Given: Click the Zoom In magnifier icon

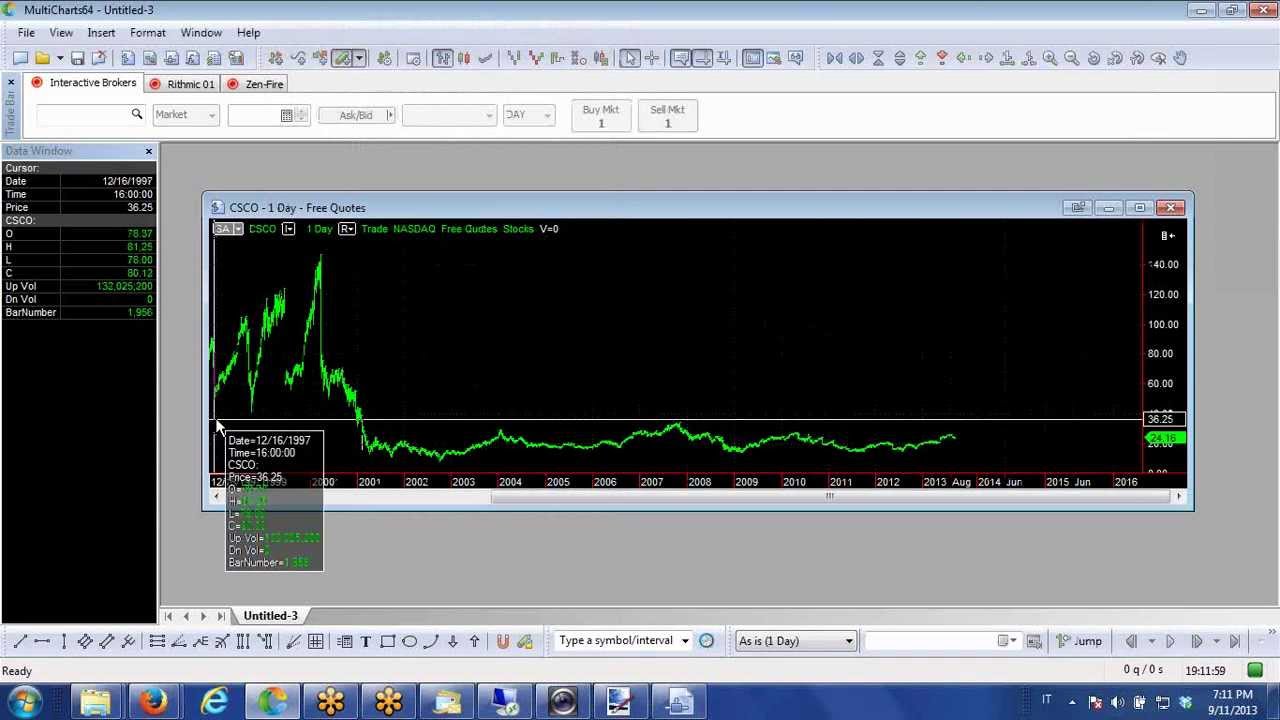Looking at the screenshot, I should [1050, 58].
